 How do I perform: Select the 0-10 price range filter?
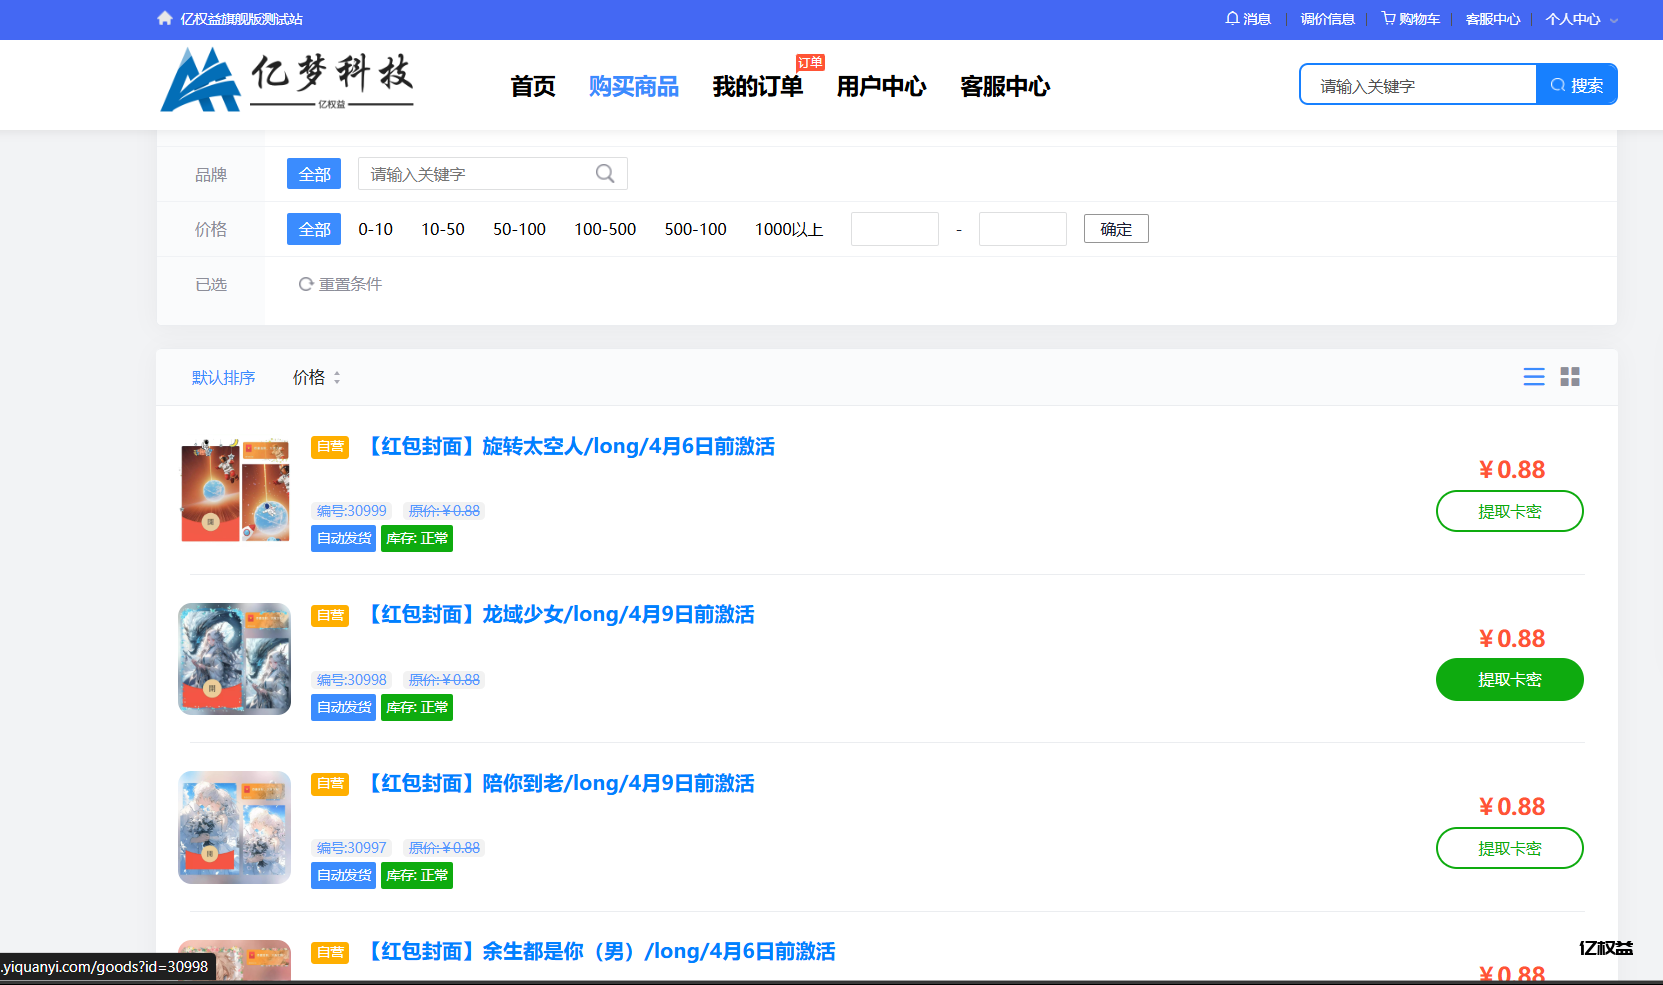tap(375, 228)
